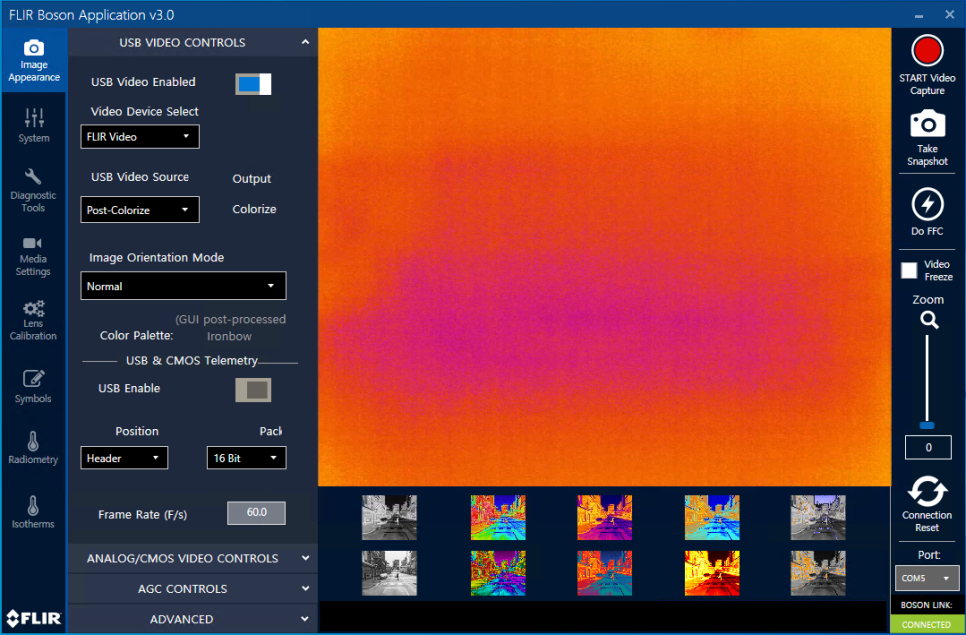
Task: Select the yellow-red fire palette thumbnail, bottom row
Action: (712, 573)
